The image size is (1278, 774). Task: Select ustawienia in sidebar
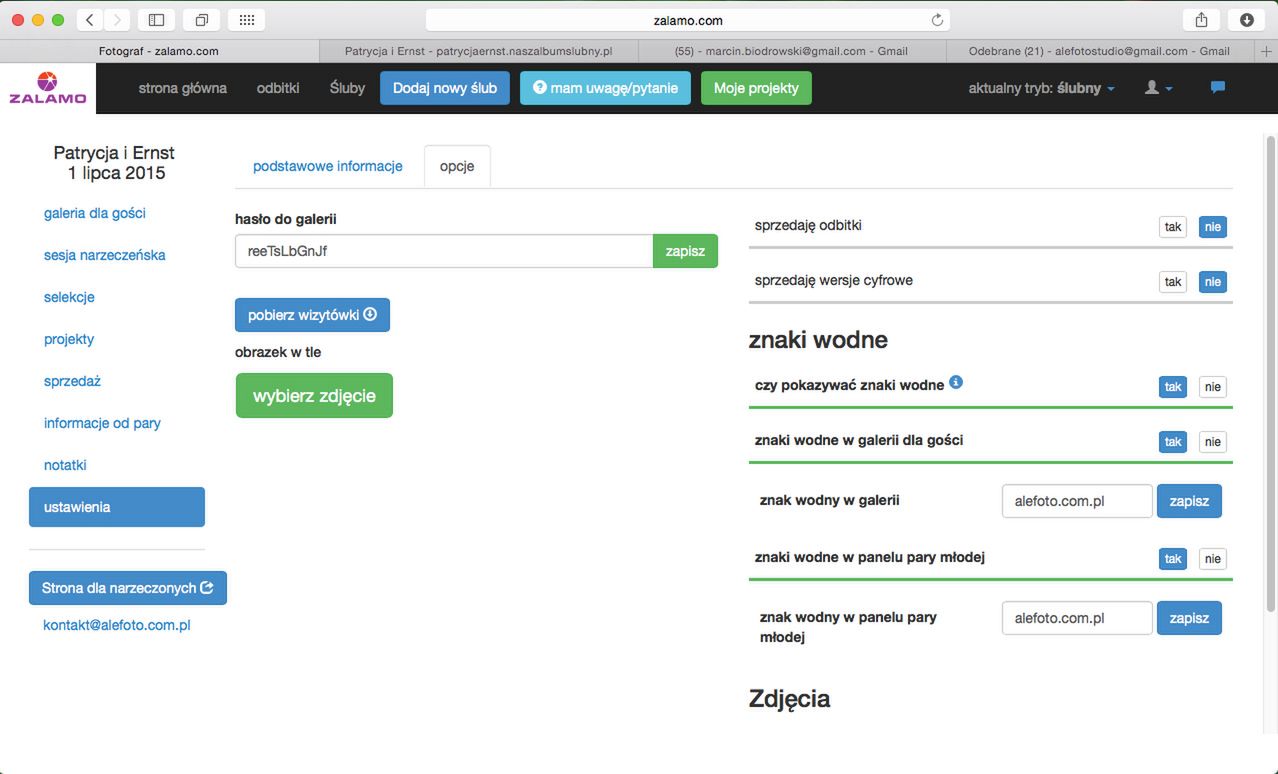pos(117,507)
